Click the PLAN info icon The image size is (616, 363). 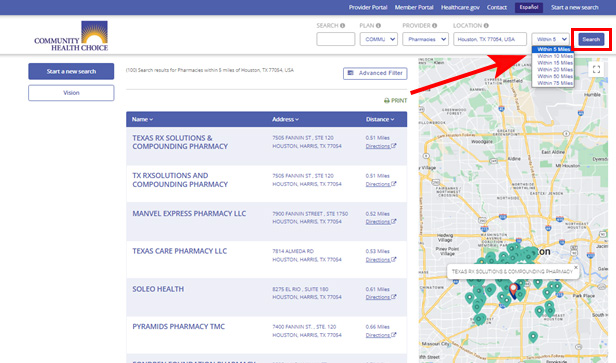378,26
